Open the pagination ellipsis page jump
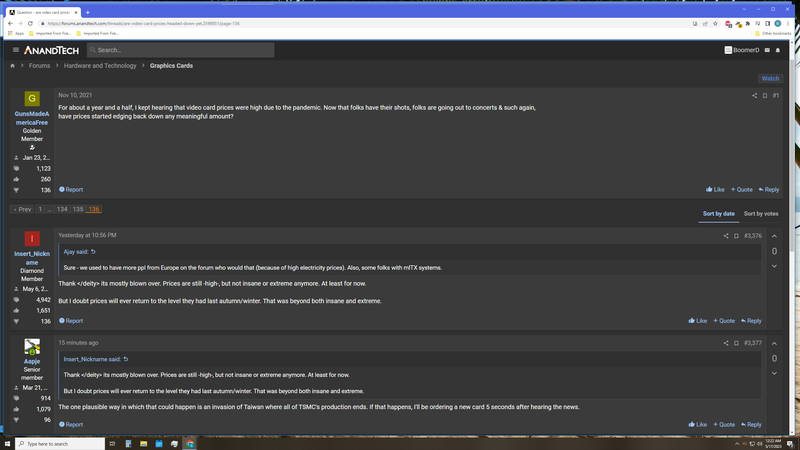The height and width of the screenshot is (450, 800). [49, 209]
